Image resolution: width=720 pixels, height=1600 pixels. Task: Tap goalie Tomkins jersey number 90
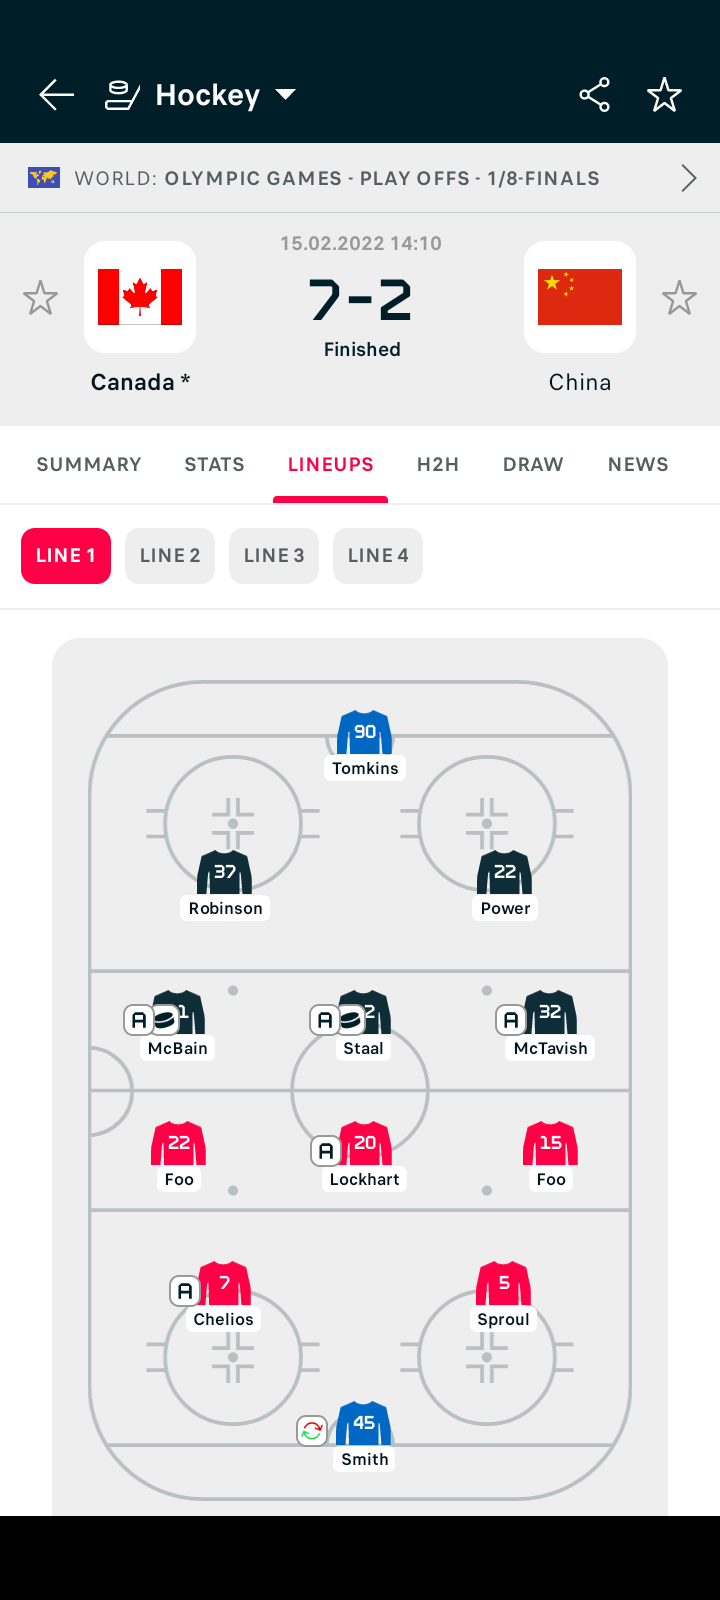coord(365,733)
